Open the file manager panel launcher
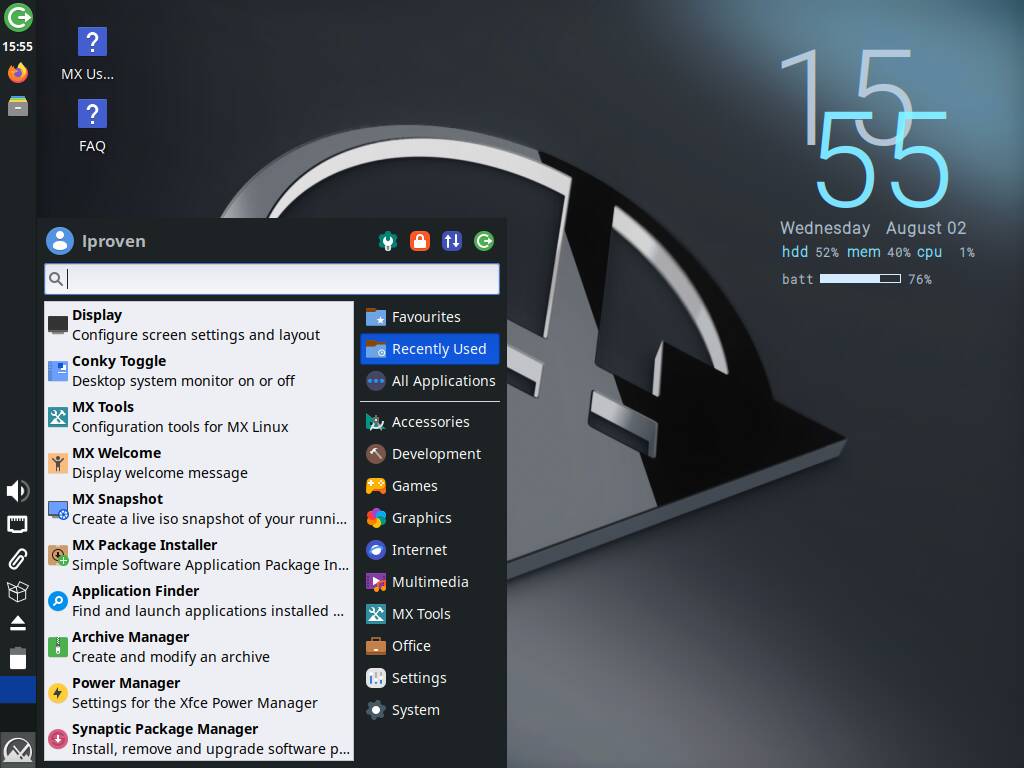 pyautogui.click(x=18, y=106)
